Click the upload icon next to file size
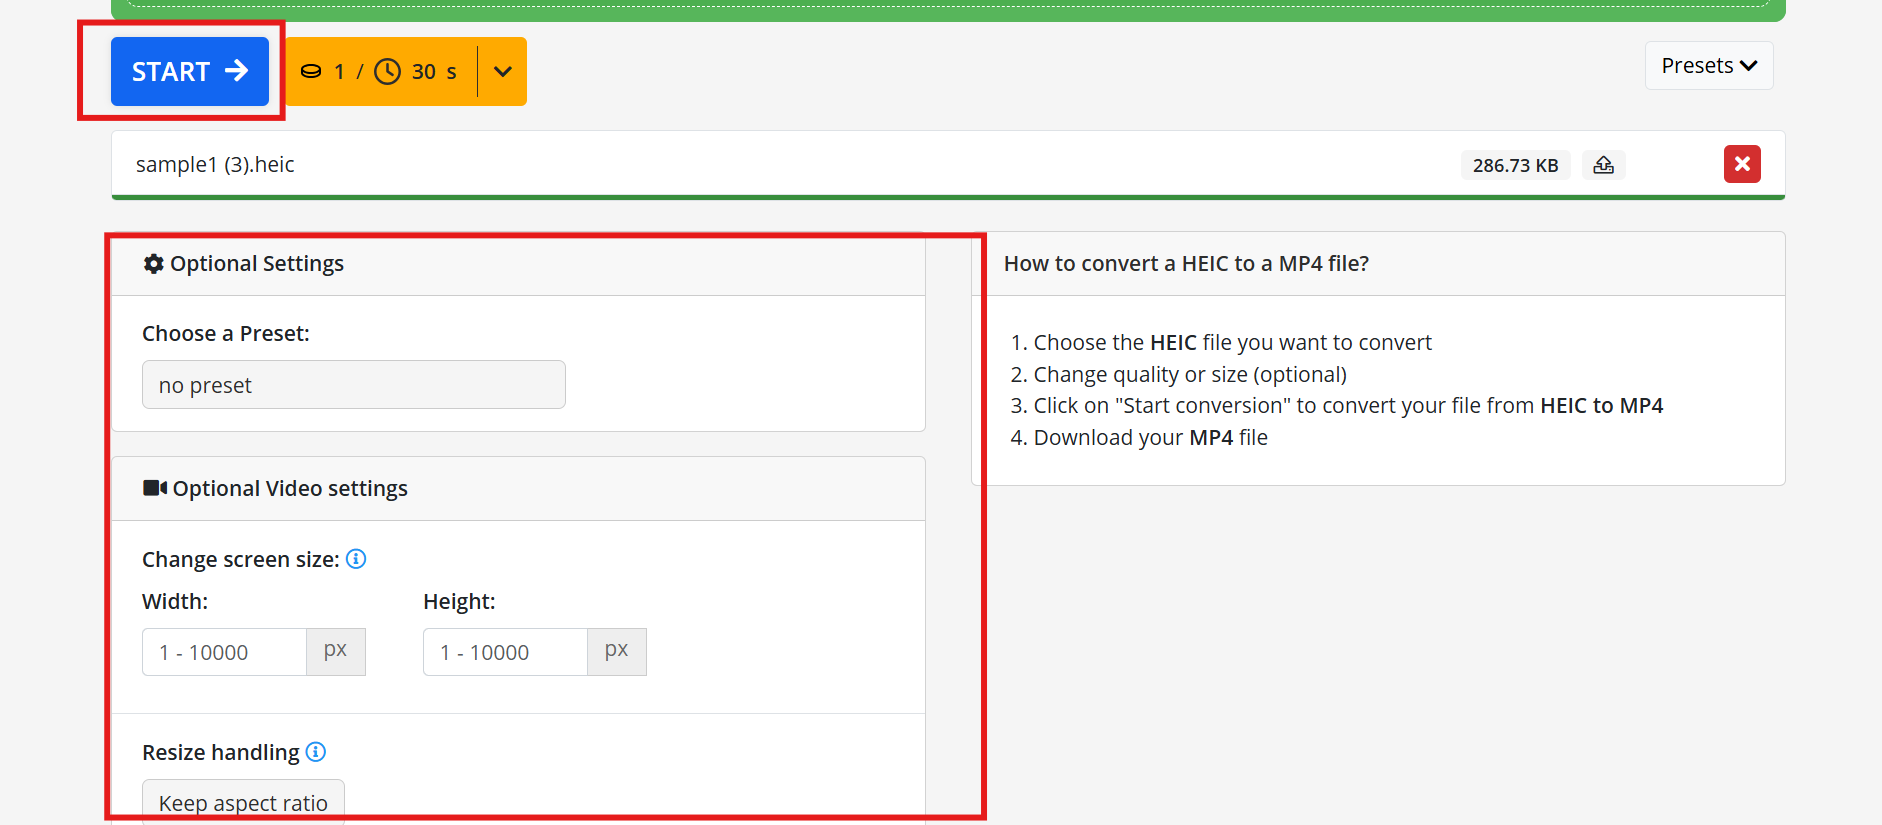This screenshot has height=825, width=1882. [1603, 165]
